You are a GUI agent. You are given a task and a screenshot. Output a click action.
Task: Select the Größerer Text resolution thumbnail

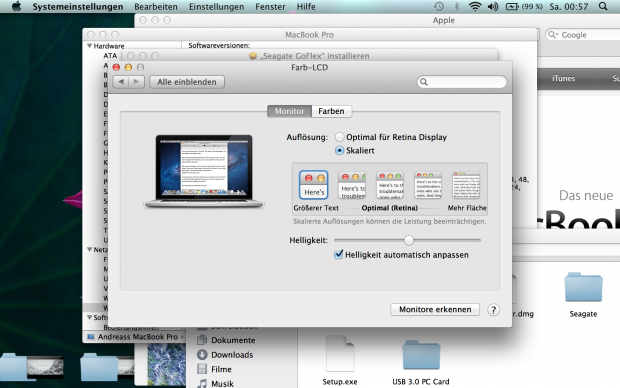pos(314,185)
